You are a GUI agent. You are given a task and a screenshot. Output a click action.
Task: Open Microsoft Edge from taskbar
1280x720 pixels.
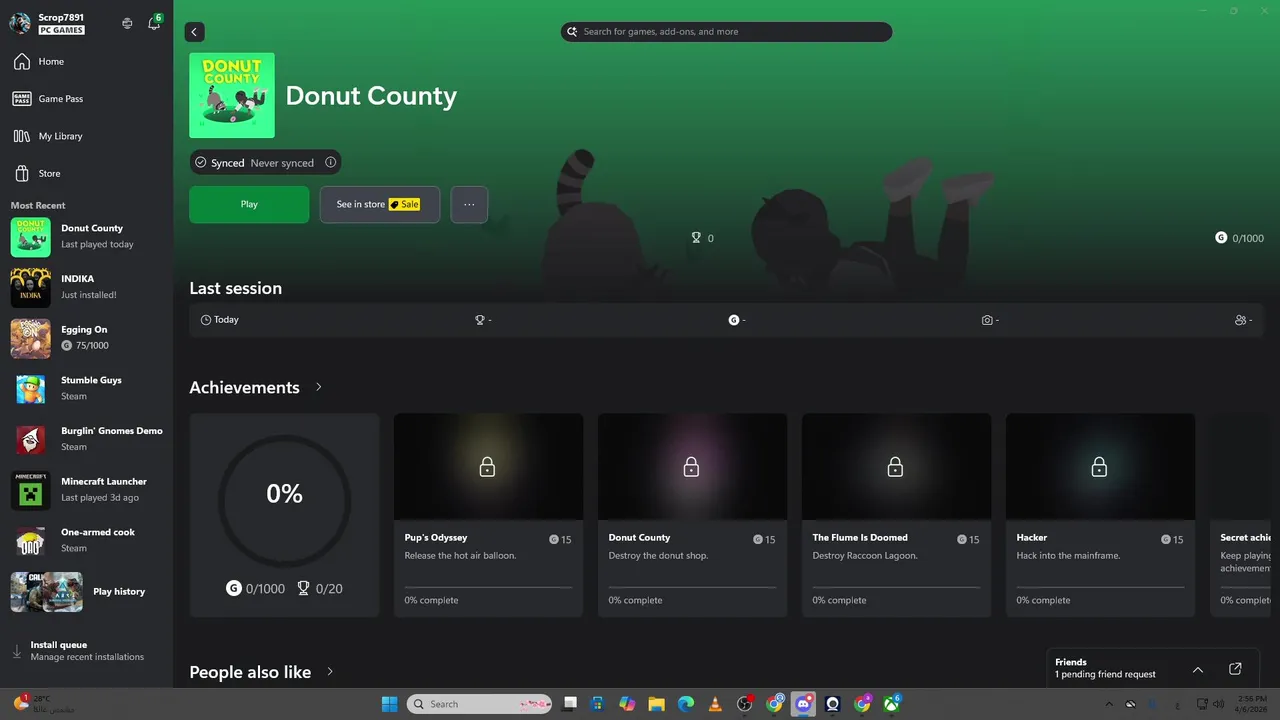pyautogui.click(x=686, y=704)
